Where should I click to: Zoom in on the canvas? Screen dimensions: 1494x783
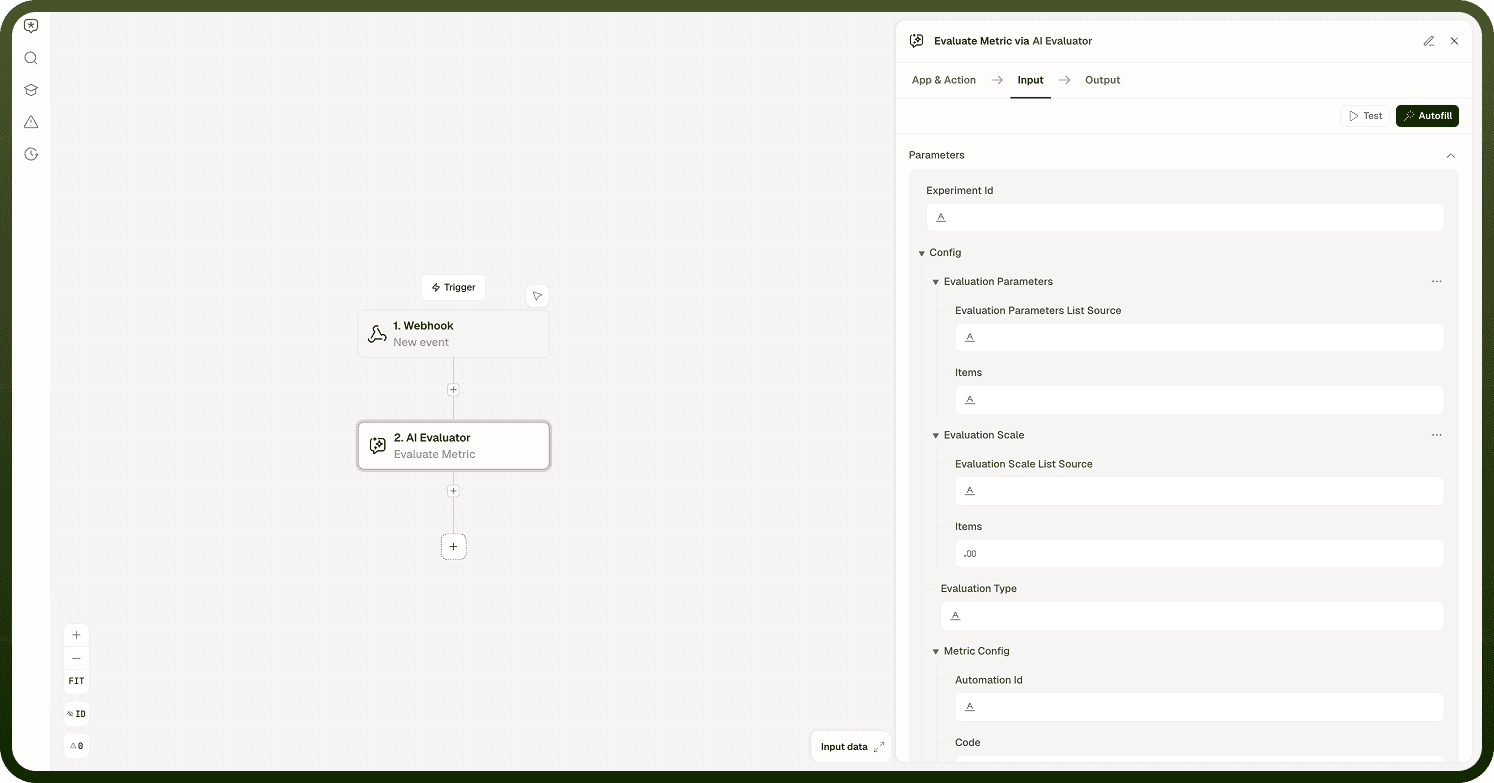[76, 635]
